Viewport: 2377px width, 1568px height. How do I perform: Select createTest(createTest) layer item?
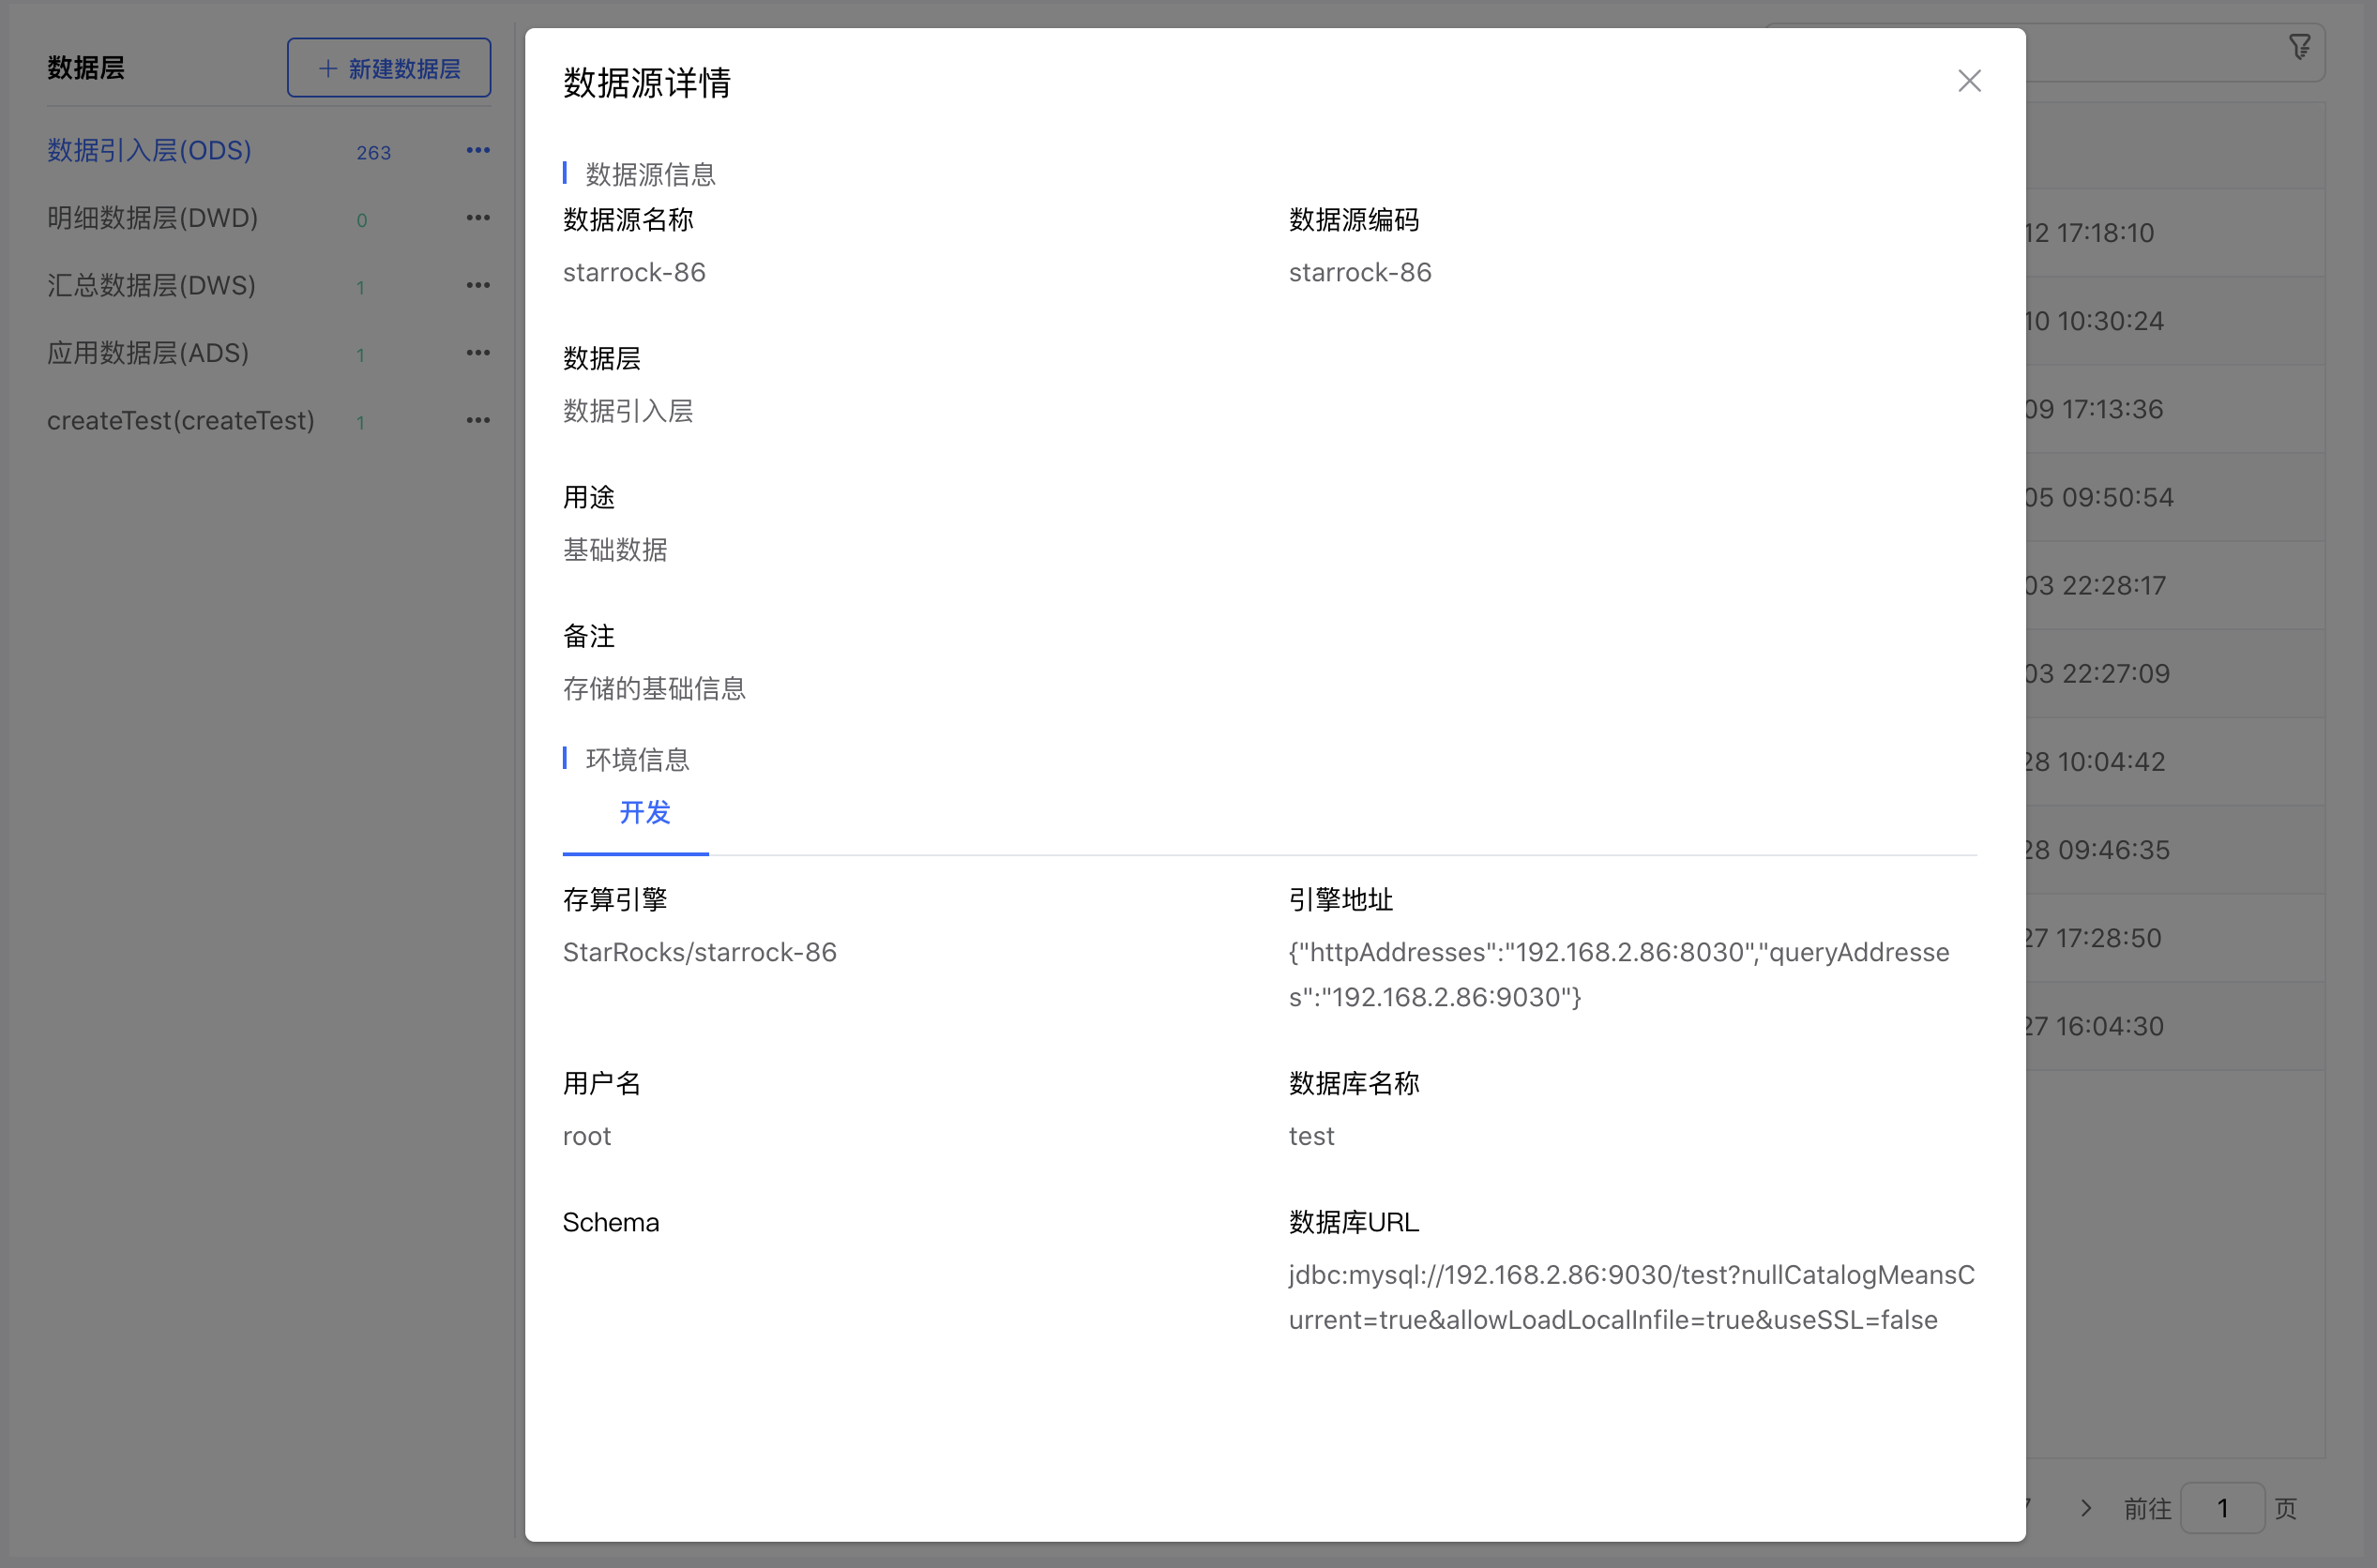tap(180, 420)
